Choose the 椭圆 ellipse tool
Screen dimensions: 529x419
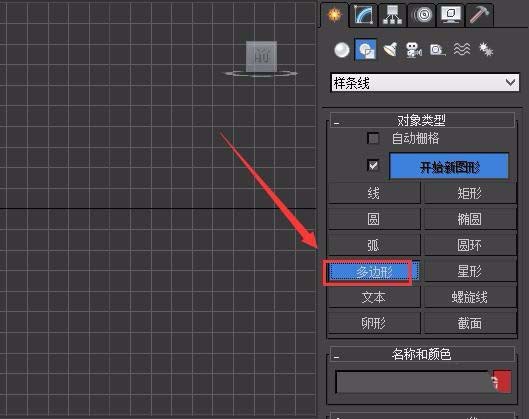tap(470, 219)
